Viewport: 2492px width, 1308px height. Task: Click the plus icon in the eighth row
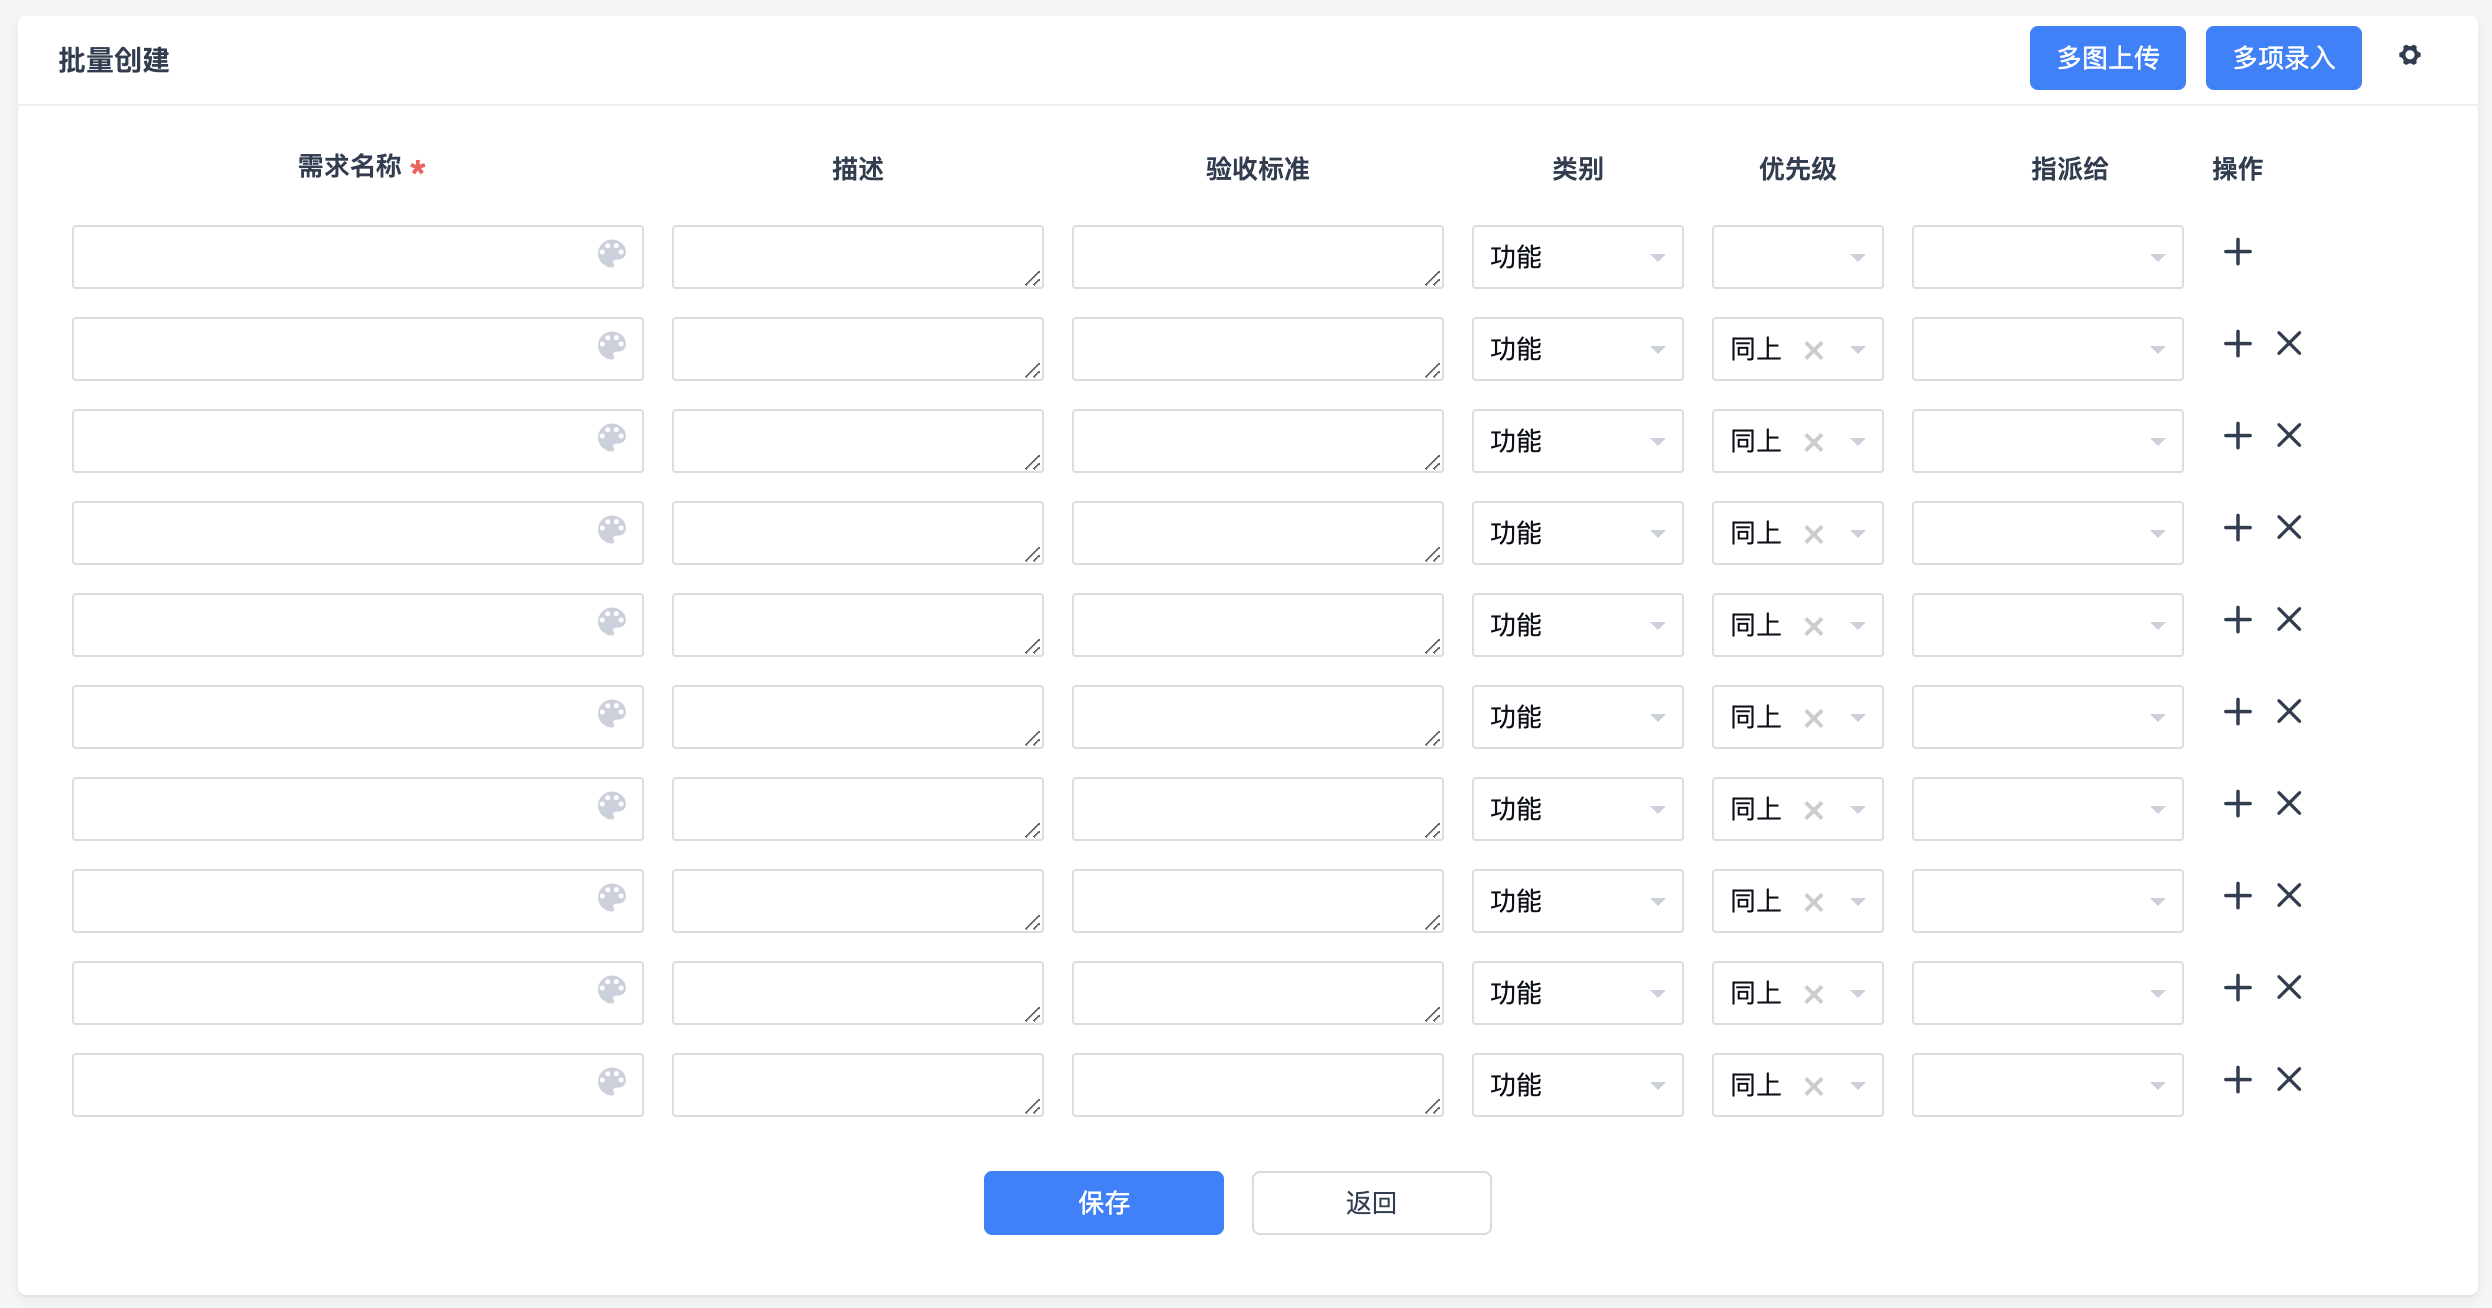tap(2237, 896)
